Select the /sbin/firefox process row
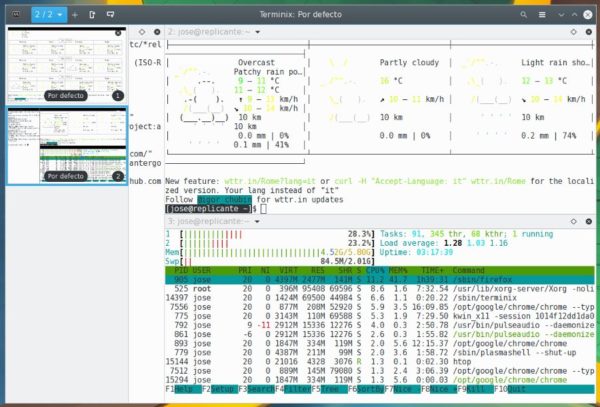600x407 pixels. coord(380,280)
